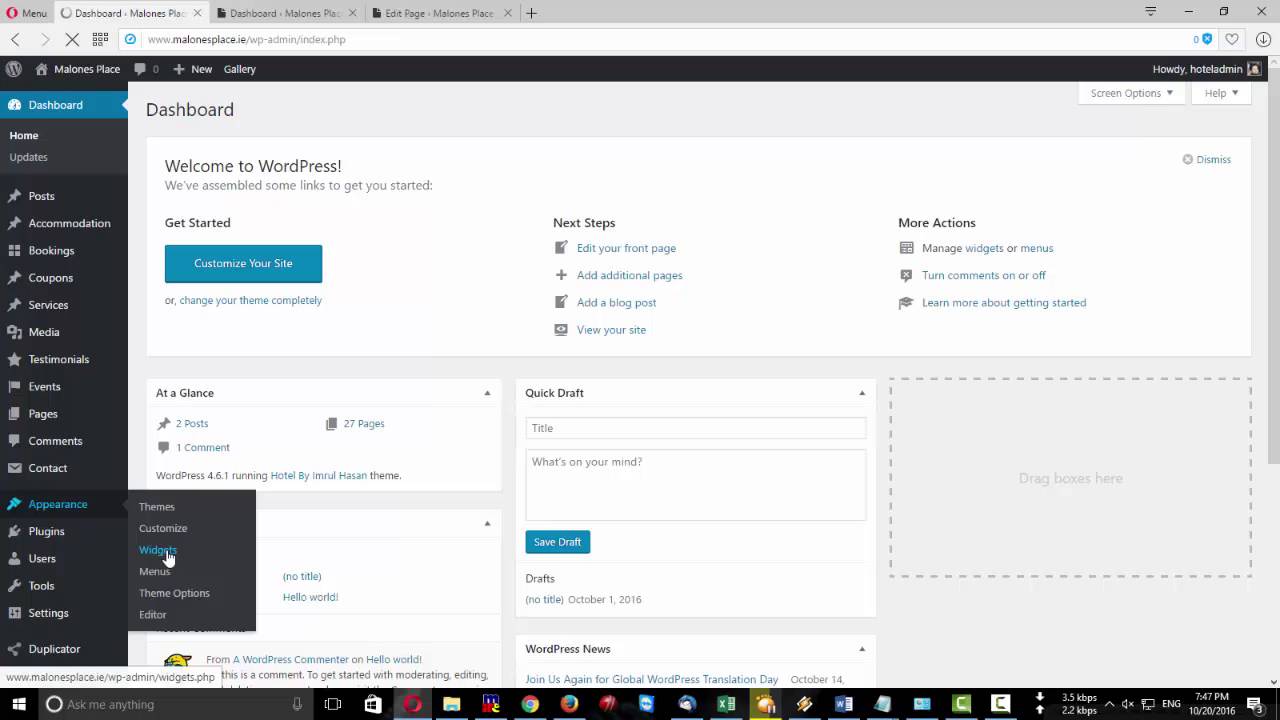
Task: Select Themes in Appearance submenu
Action: 156,507
